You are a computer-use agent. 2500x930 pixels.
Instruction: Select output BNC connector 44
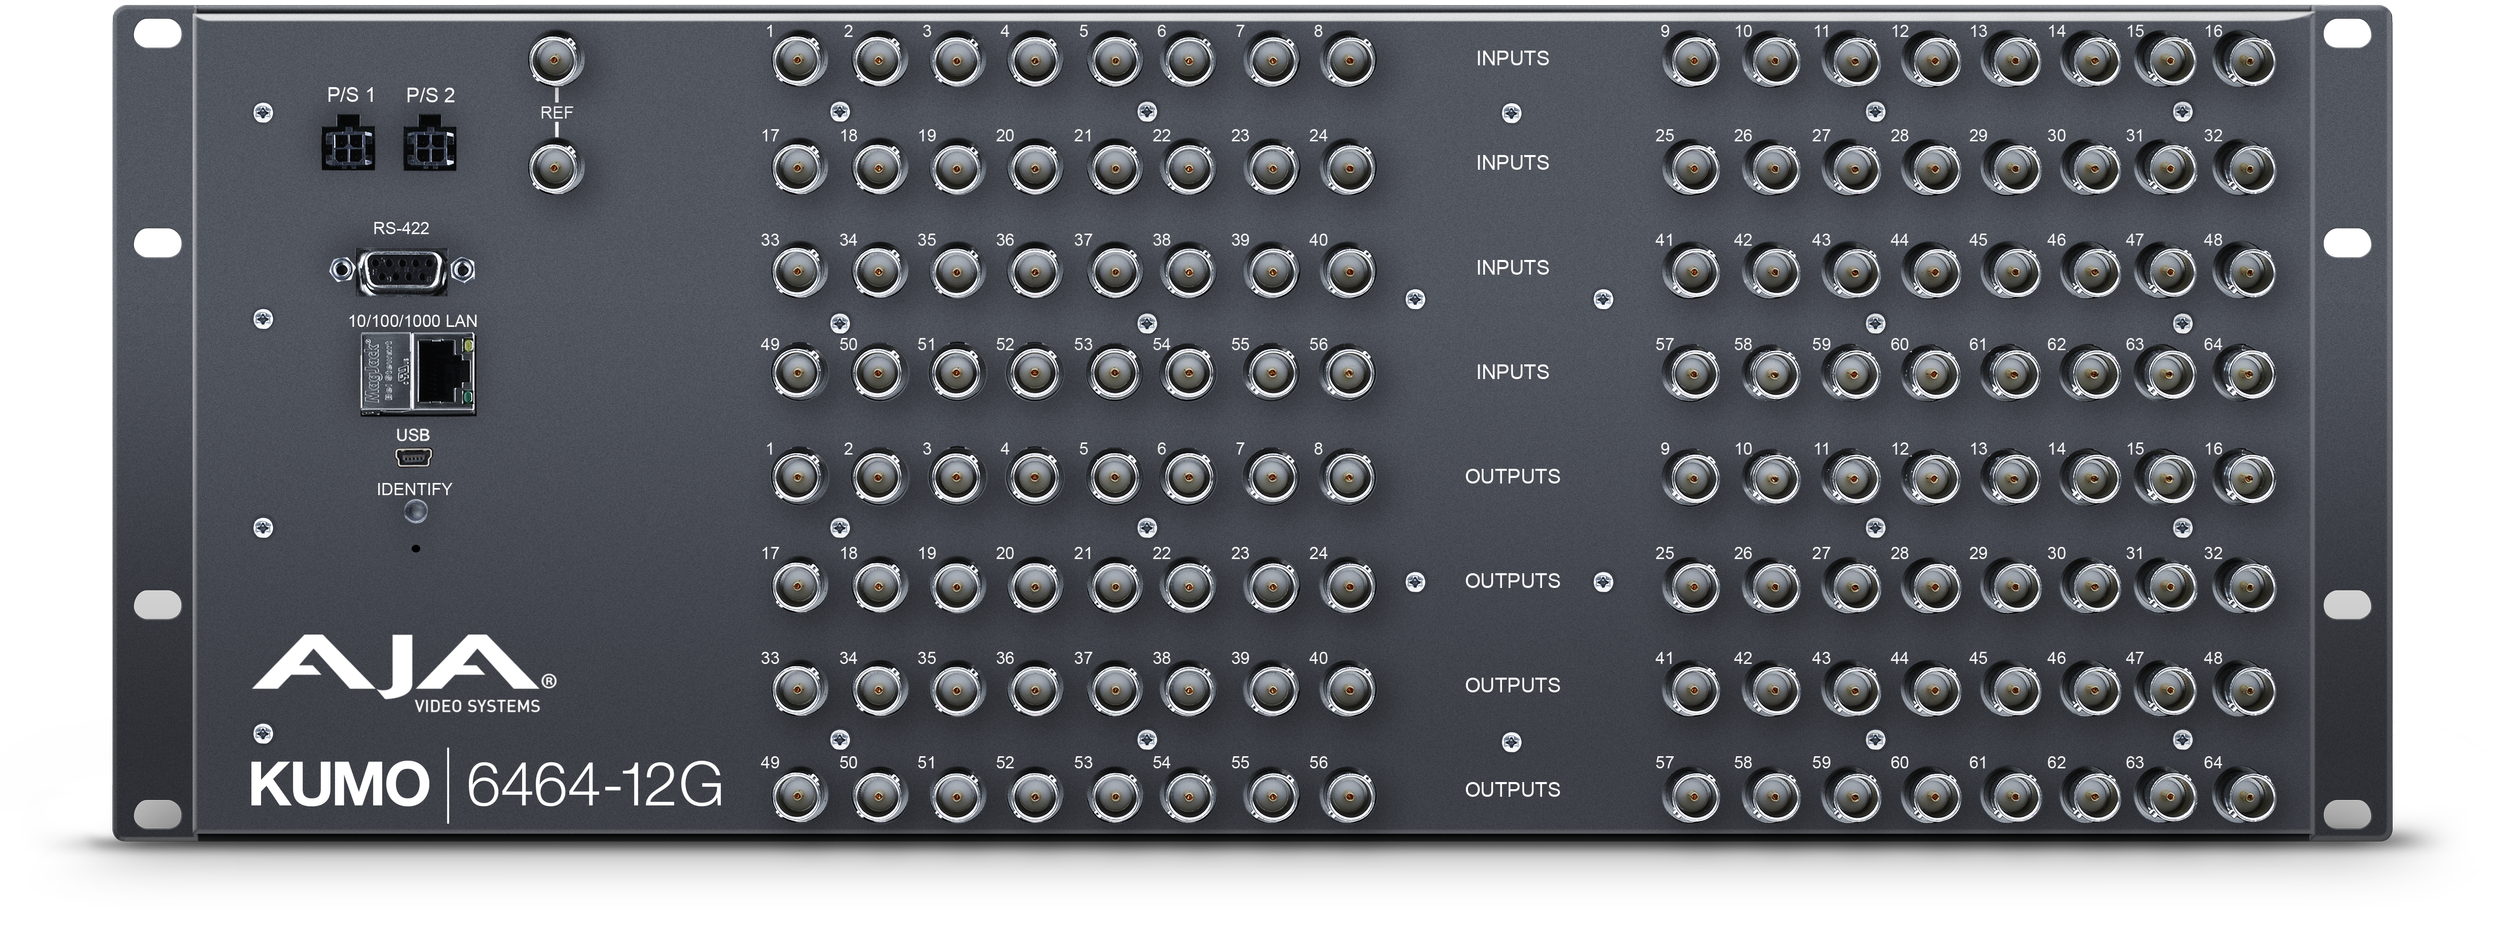click(1931, 690)
